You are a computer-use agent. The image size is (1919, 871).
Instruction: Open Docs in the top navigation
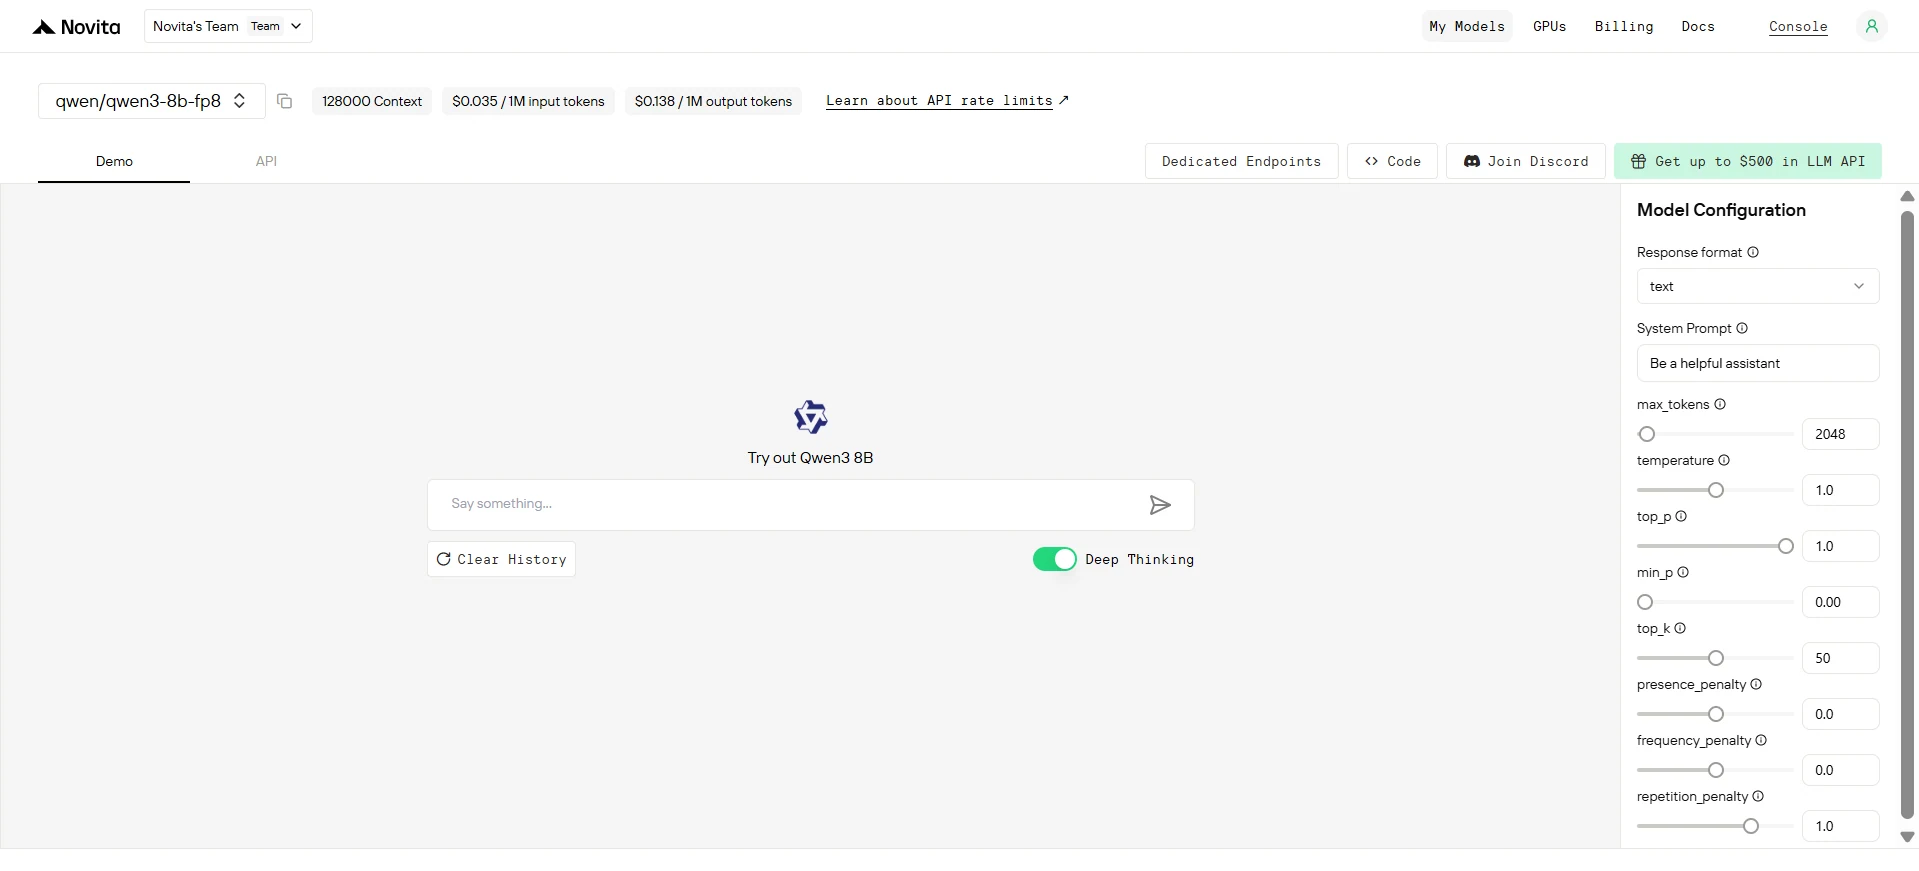tap(1698, 26)
